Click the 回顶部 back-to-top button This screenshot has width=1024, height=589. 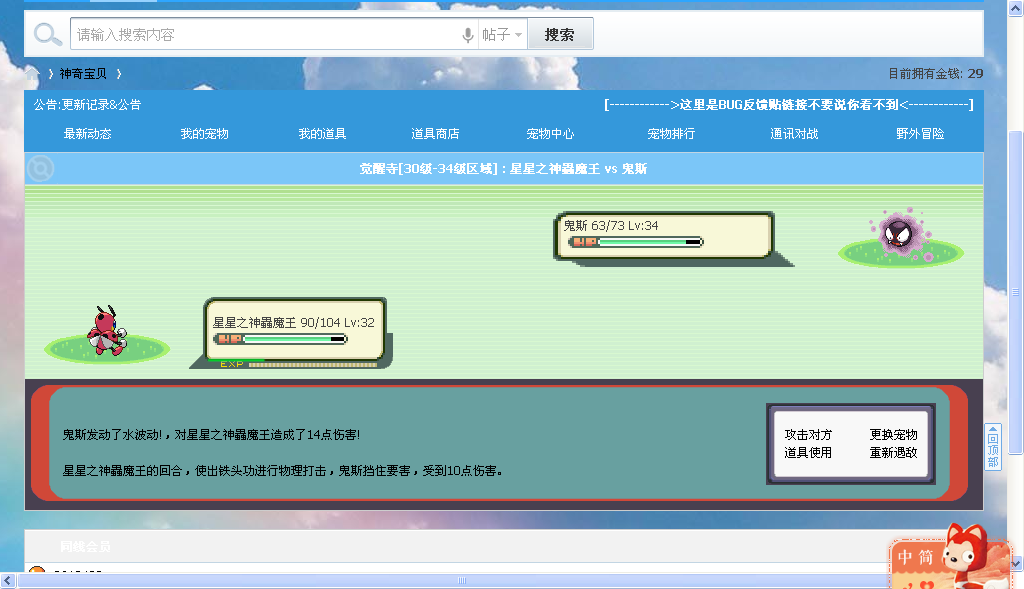point(993,447)
